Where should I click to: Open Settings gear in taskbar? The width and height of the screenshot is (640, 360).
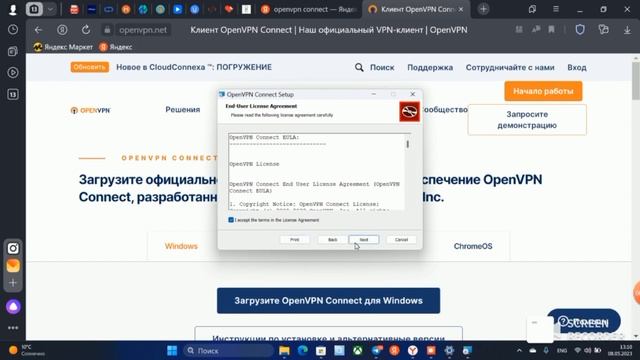pos(449,350)
